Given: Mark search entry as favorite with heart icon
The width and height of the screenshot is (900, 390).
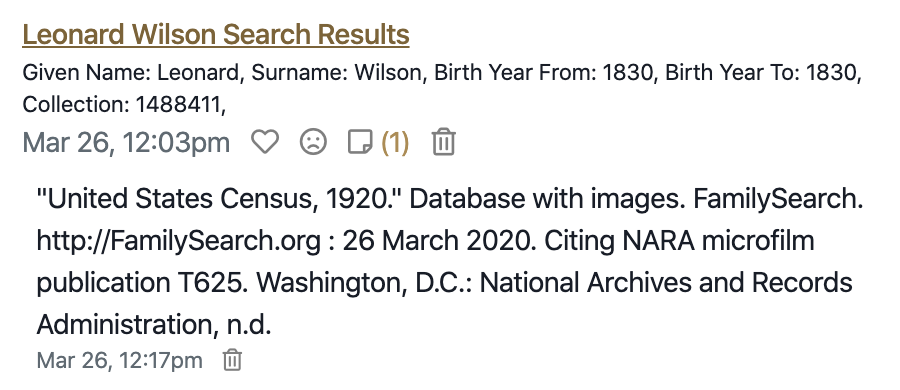Looking at the screenshot, I should pyautogui.click(x=265, y=141).
